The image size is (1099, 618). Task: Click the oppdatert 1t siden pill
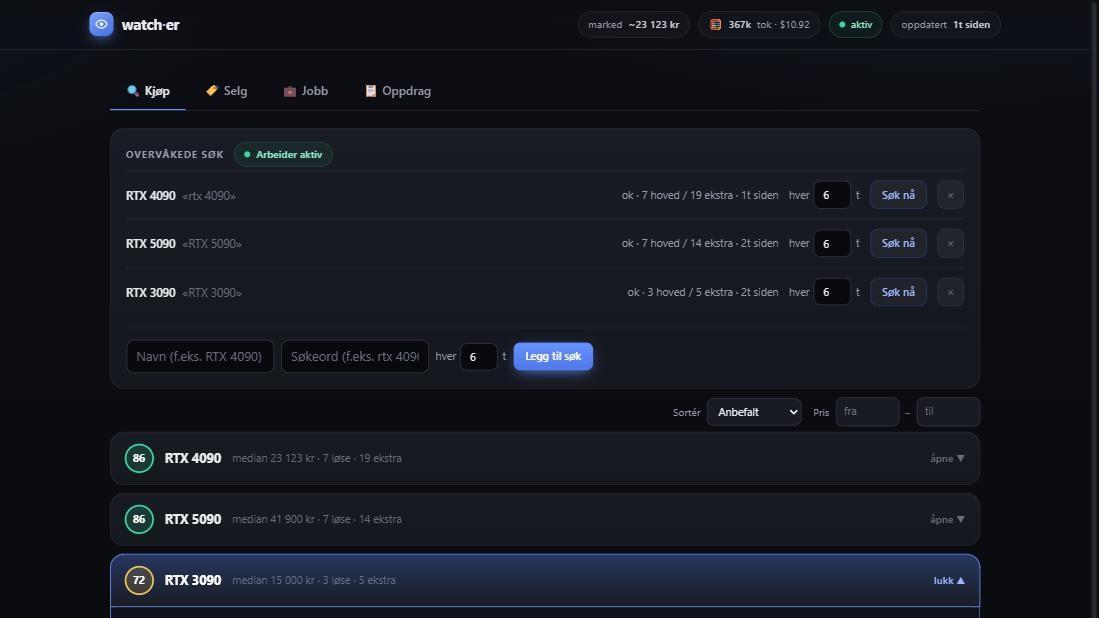pyautogui.click(x=946, y=25)
